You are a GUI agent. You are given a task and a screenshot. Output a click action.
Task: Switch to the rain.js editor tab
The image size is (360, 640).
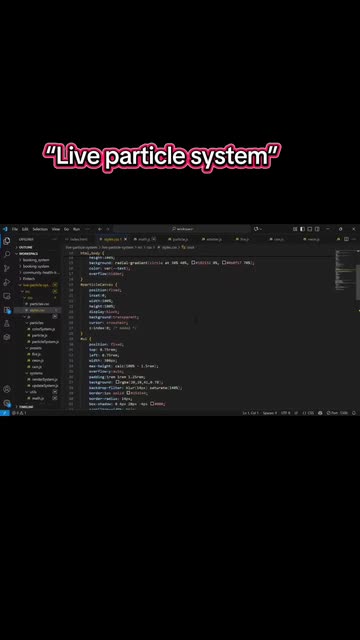pyautogui.click(x=279, y=239)
